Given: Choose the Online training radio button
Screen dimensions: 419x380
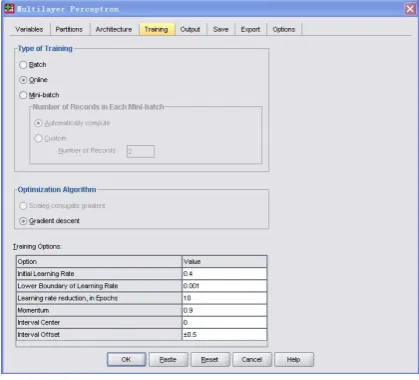Looking at the screenshot, I should (33, 80).
